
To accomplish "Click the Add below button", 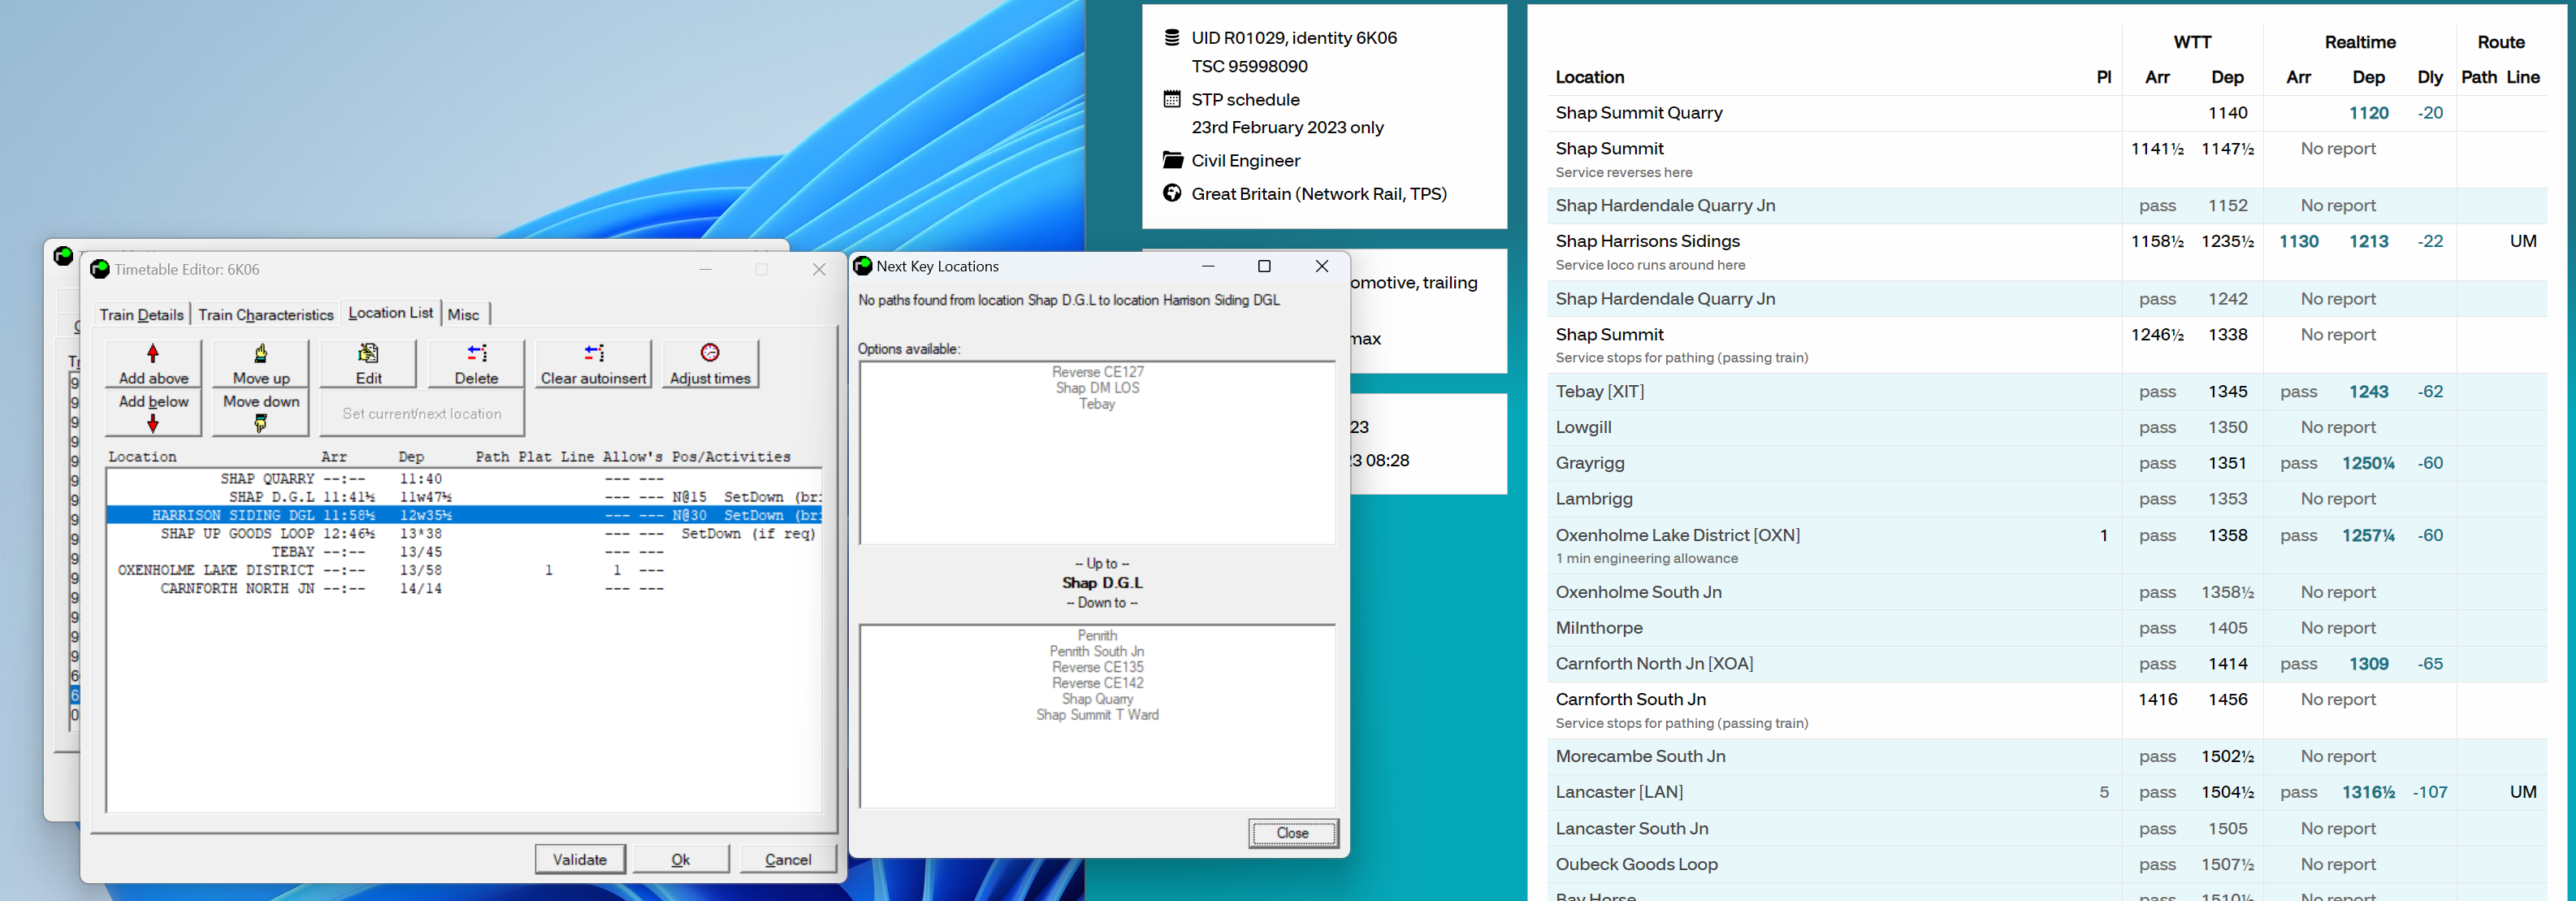I will [x=153, y=413].
